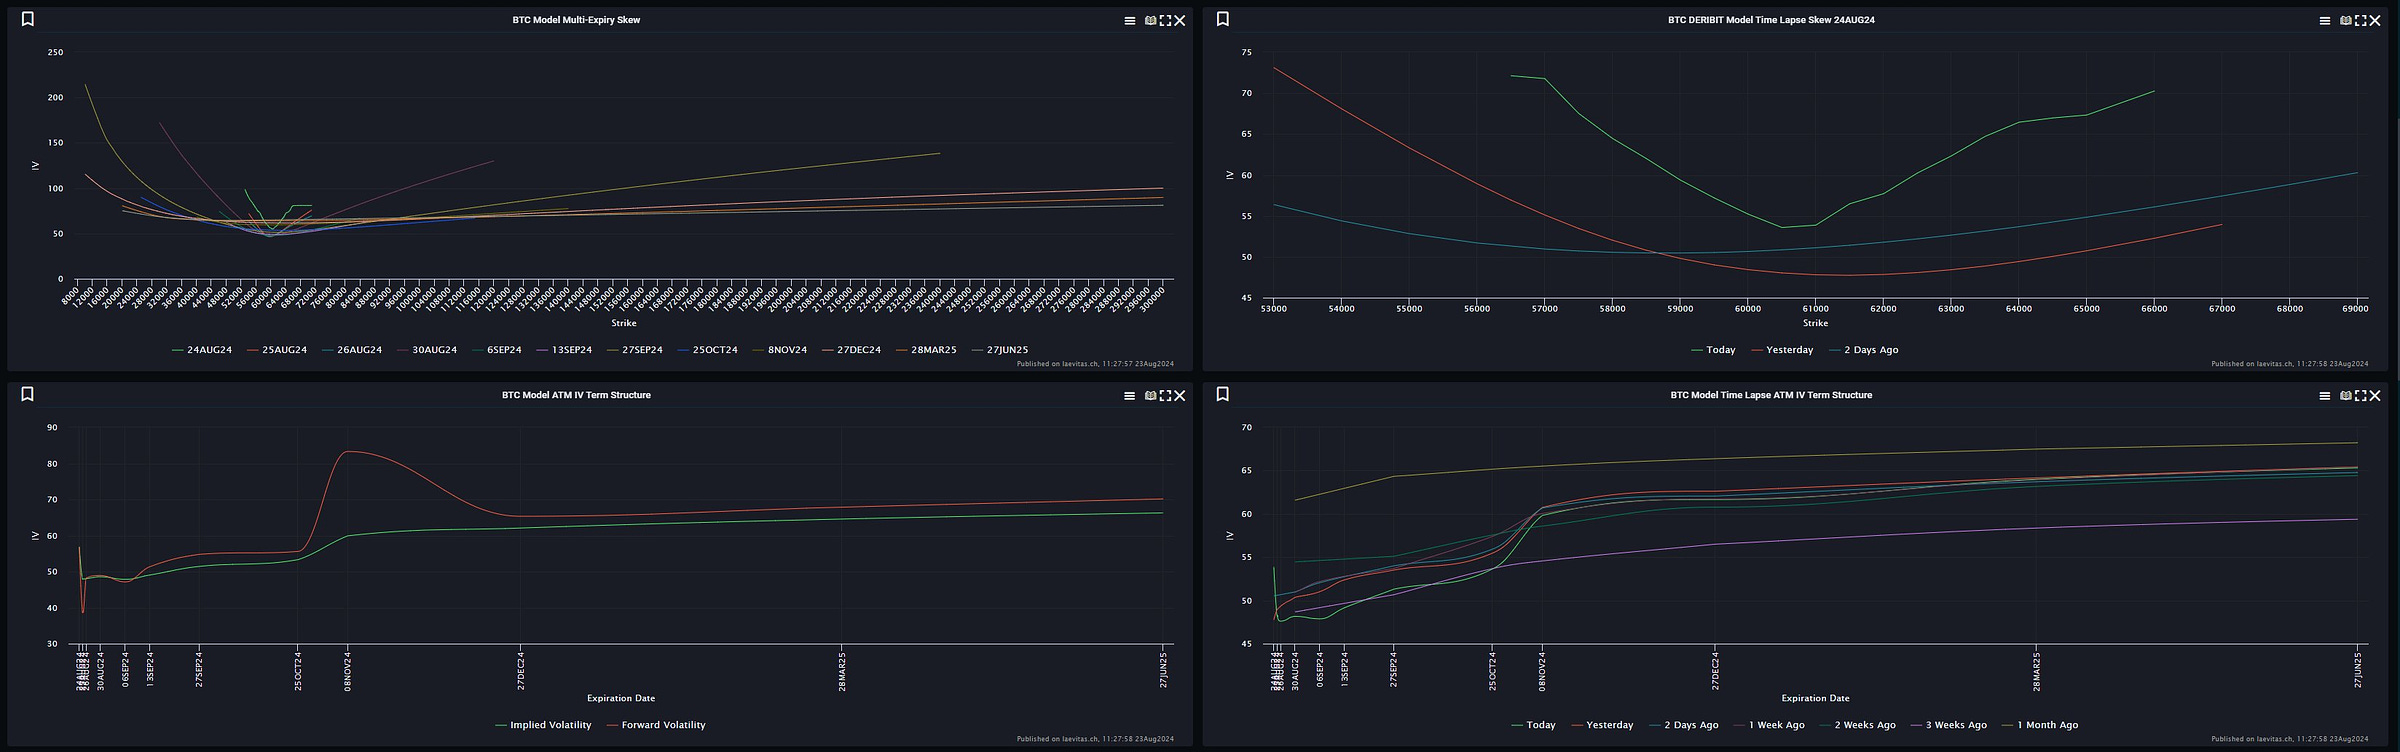Viewport: 2400px width, 752px height.
Task: Toggle the 1 Week Ago legend entry
Action: [x=1769, y=725]
